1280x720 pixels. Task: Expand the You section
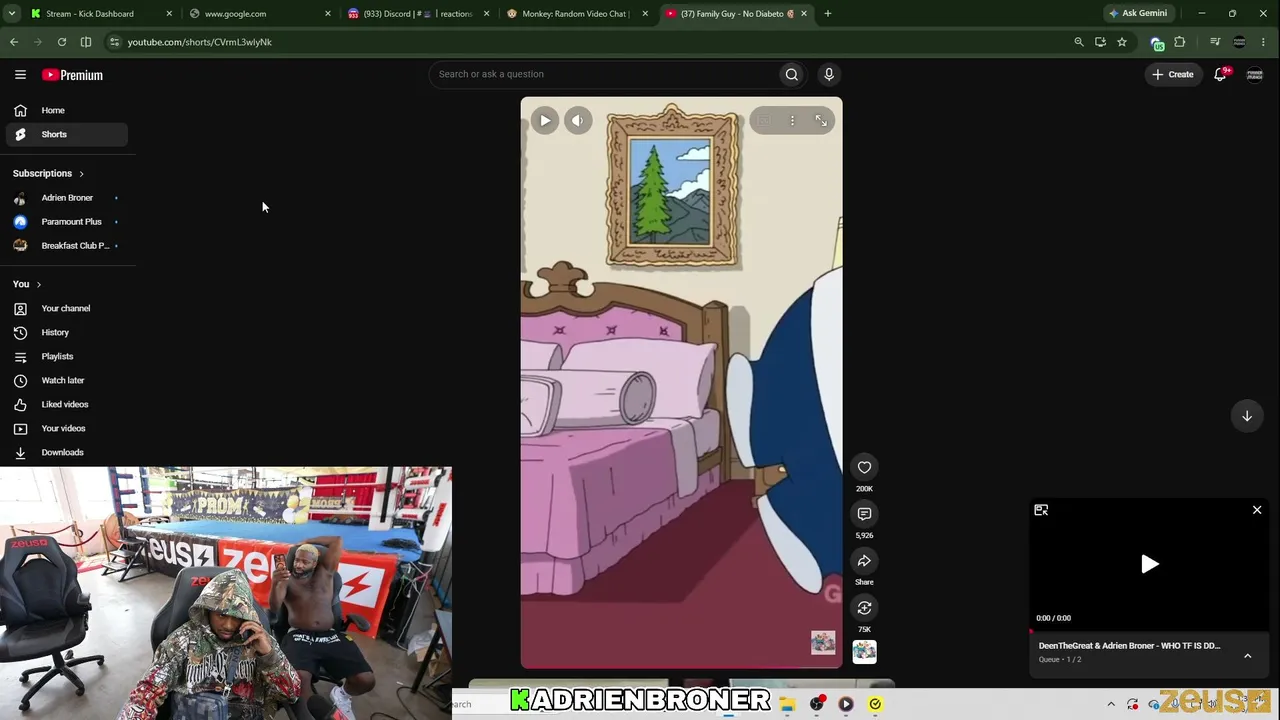click(27, 284)
